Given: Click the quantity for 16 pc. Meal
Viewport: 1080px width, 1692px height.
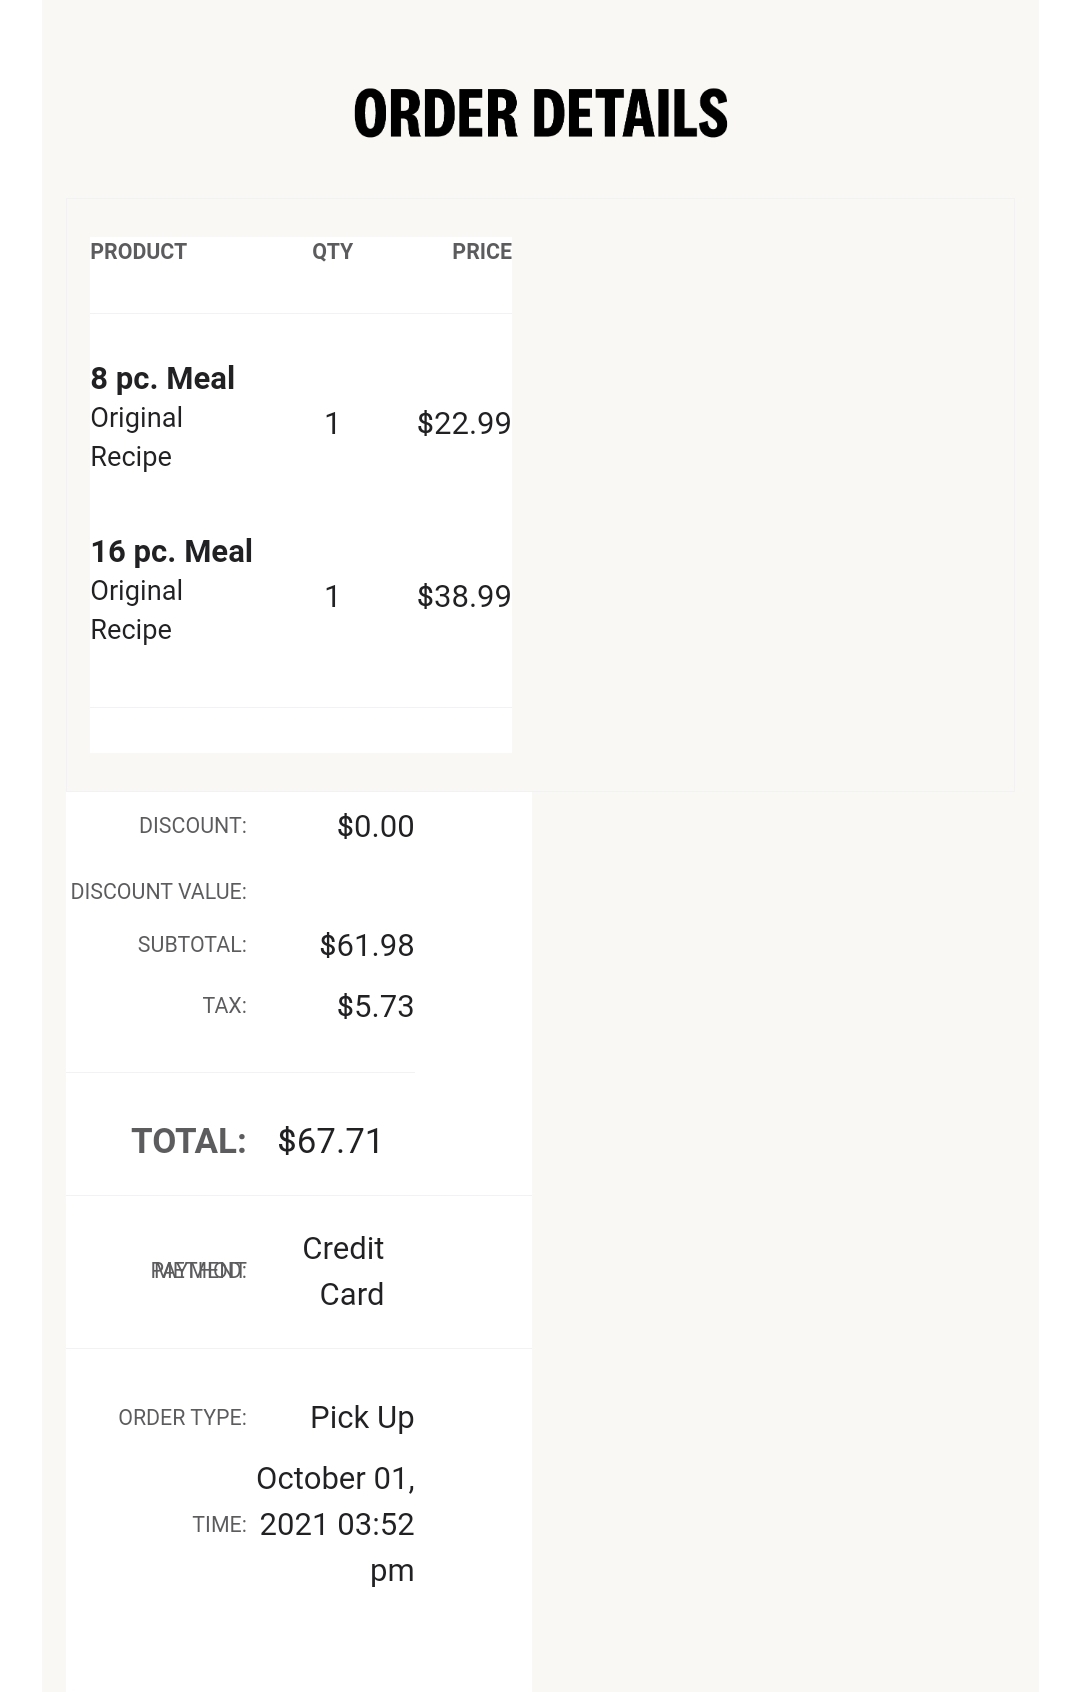Looking at the screenshot, I should pyautogui.click(x=332, y=597).
